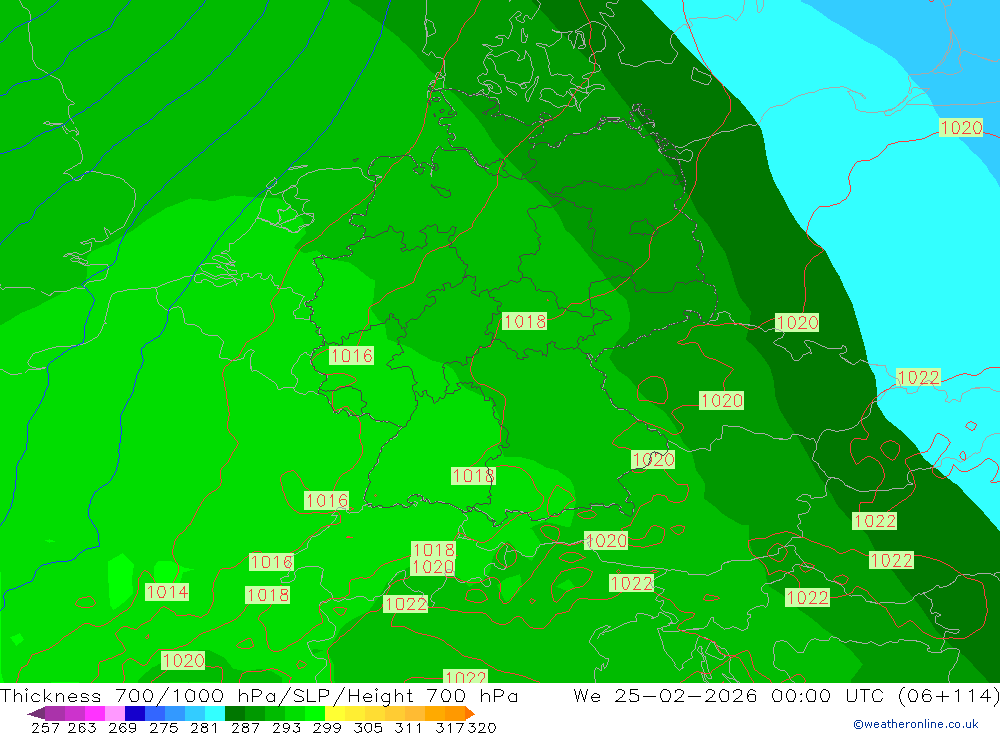Click the cyan legend swatch before 287

pos(214,713)
